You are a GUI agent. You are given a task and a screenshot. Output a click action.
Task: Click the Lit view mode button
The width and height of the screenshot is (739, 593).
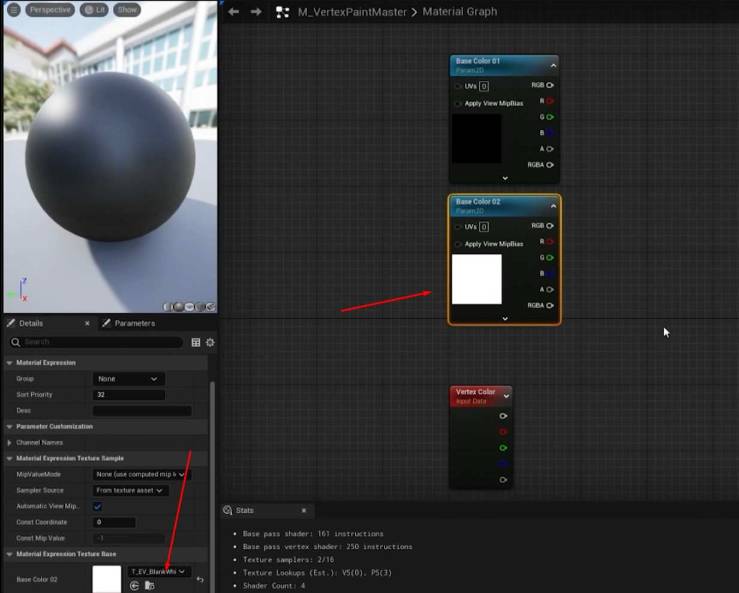[95, 9]
